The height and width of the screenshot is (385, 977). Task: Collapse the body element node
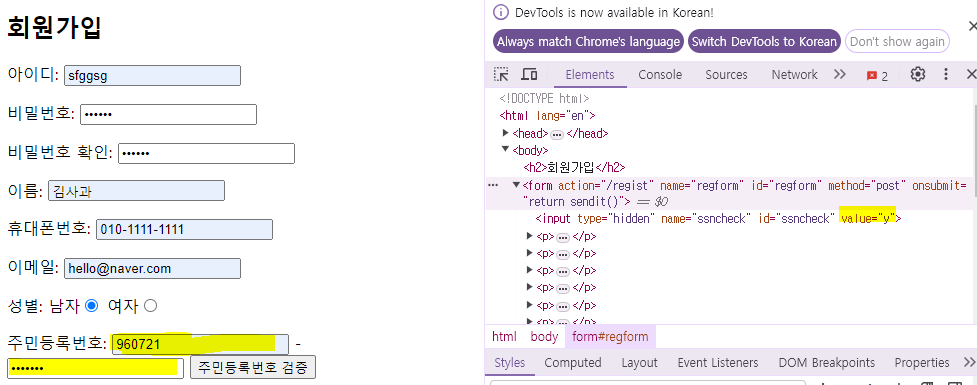505,150
